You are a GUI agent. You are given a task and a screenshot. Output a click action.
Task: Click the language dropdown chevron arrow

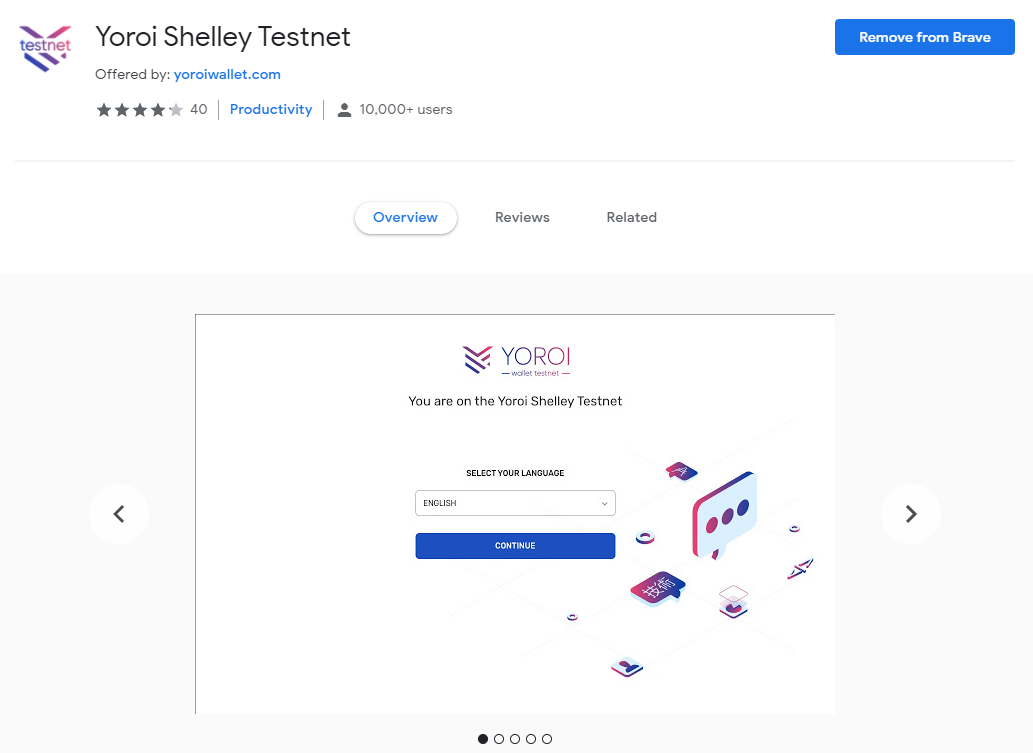[x=604, y=503]
